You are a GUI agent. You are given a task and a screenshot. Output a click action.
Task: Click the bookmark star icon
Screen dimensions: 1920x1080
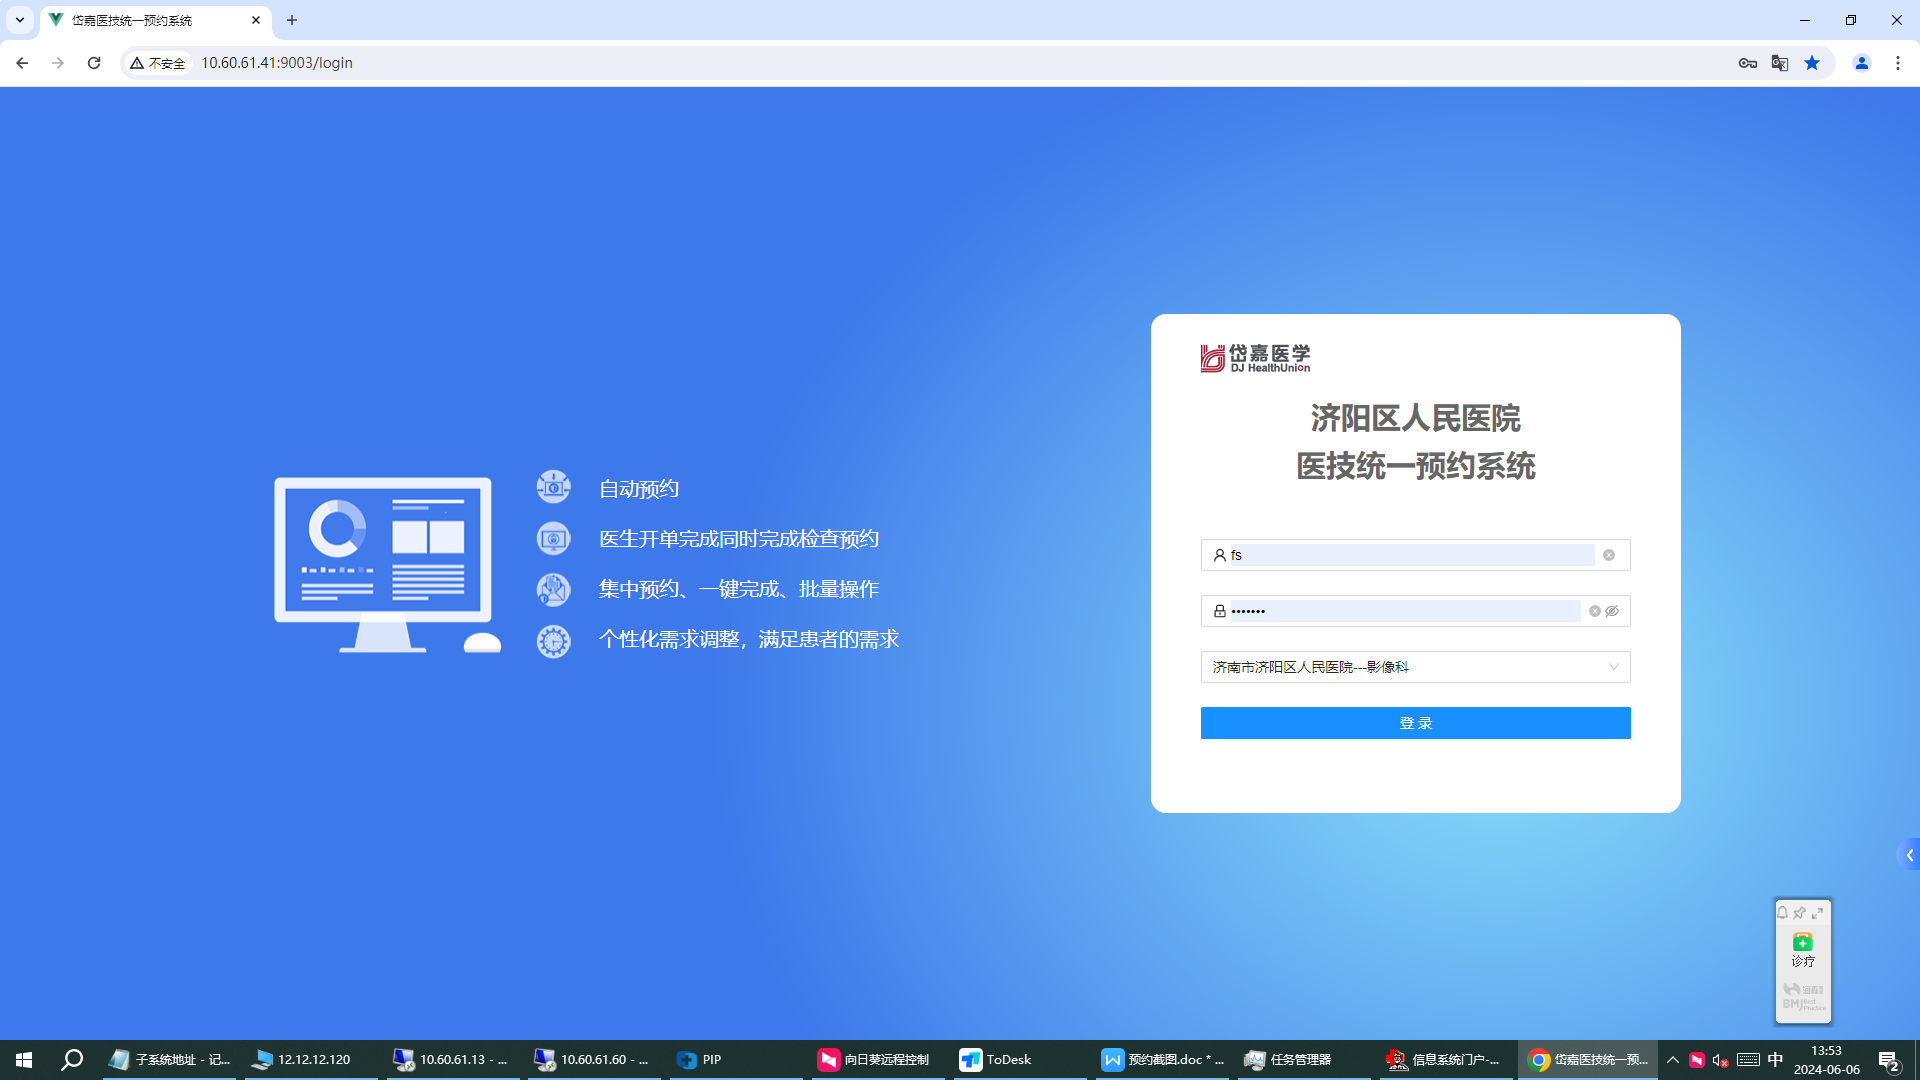pyautogui.click(x=1812, y=63)
